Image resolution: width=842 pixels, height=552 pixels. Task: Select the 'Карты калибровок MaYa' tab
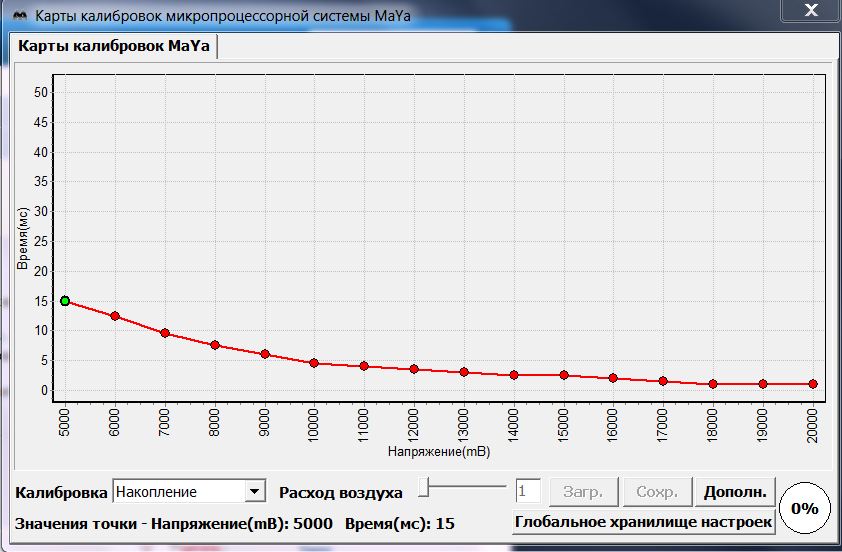pos(113,46)
